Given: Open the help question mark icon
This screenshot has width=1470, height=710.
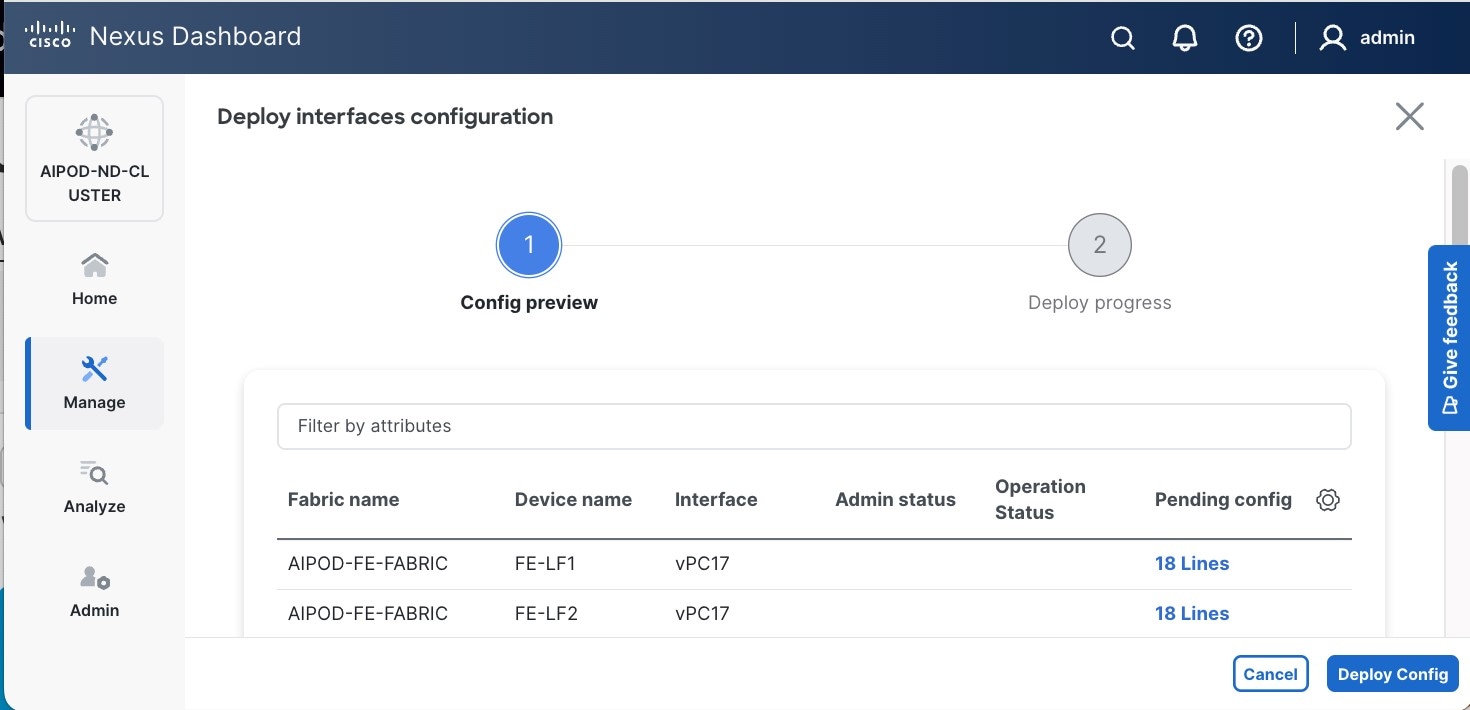Looking at the screenshot, I should click(1249, 38).
